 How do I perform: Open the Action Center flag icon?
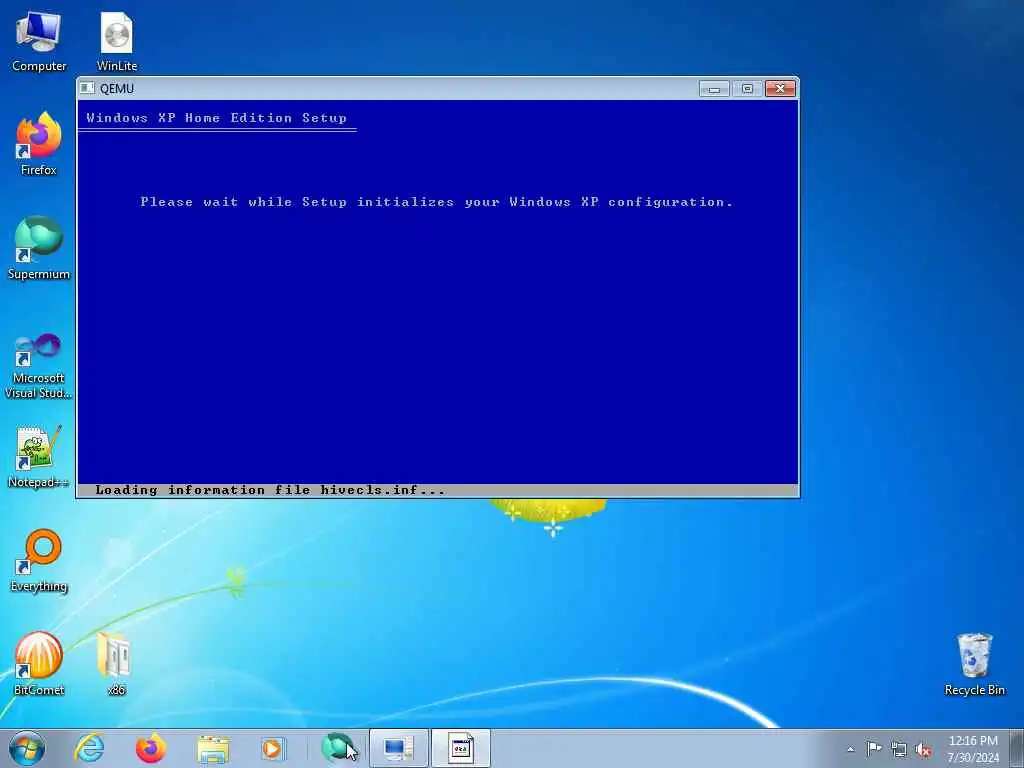pos(874,748)
